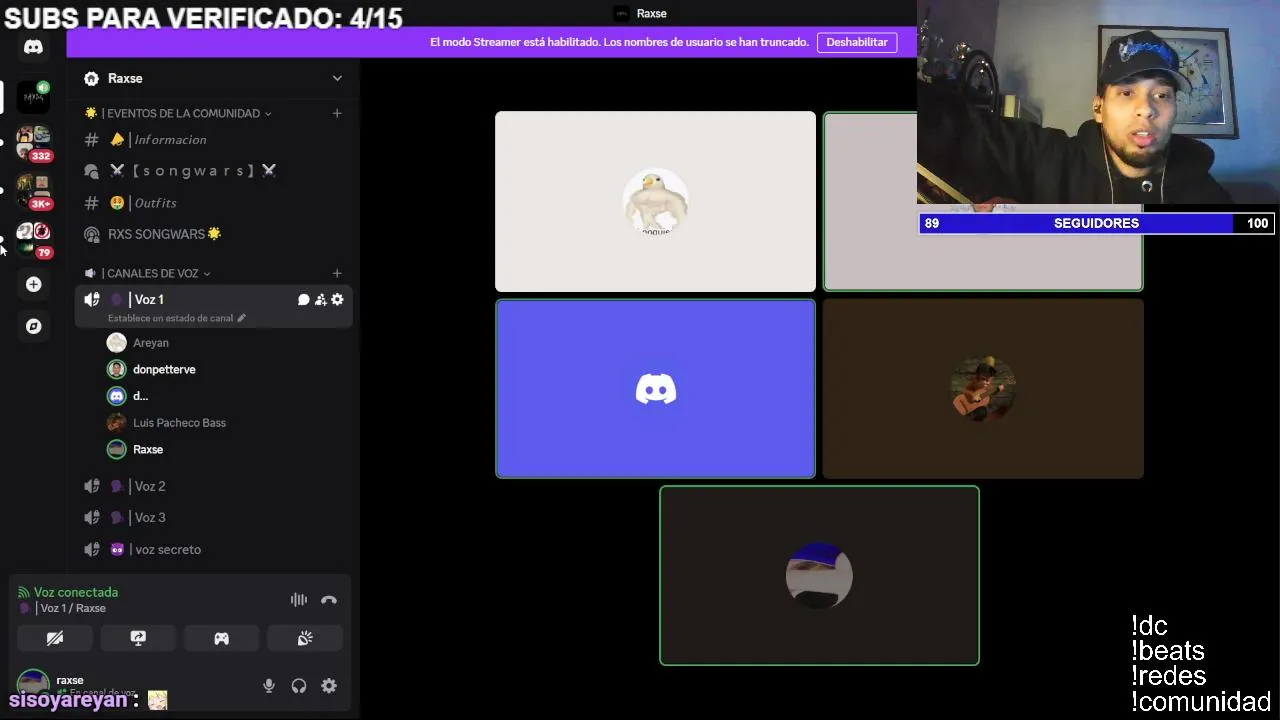Open songwars forum channel
1280x720 pixels.
(213, 171)
